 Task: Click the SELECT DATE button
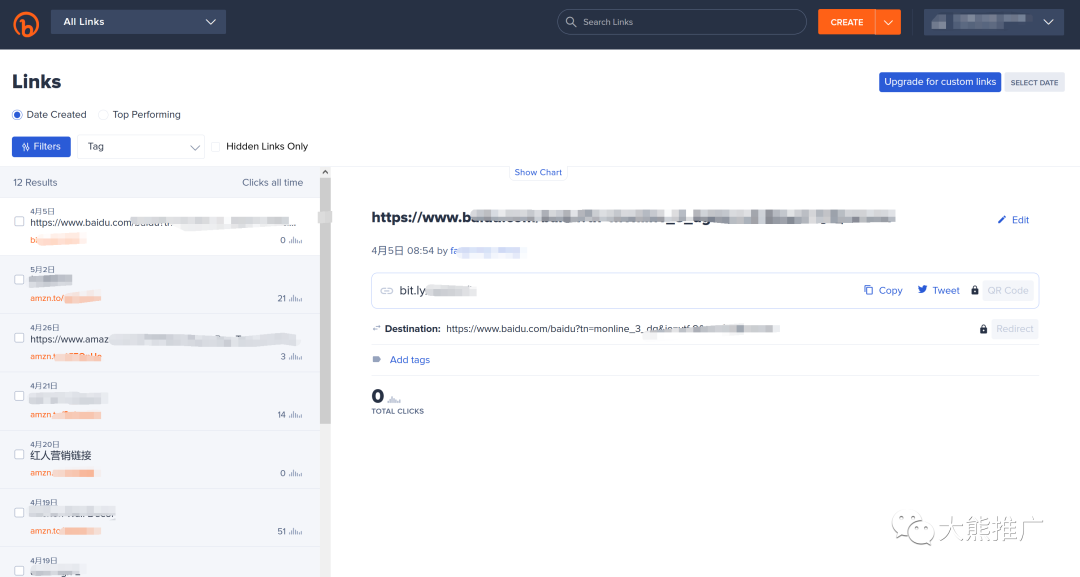1034,83
